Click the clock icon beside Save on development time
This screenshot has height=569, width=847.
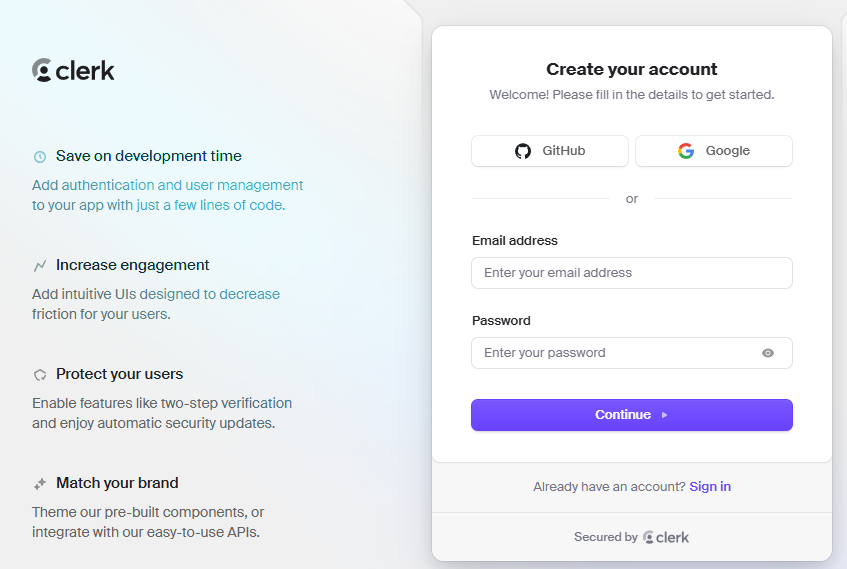(40, 157)
